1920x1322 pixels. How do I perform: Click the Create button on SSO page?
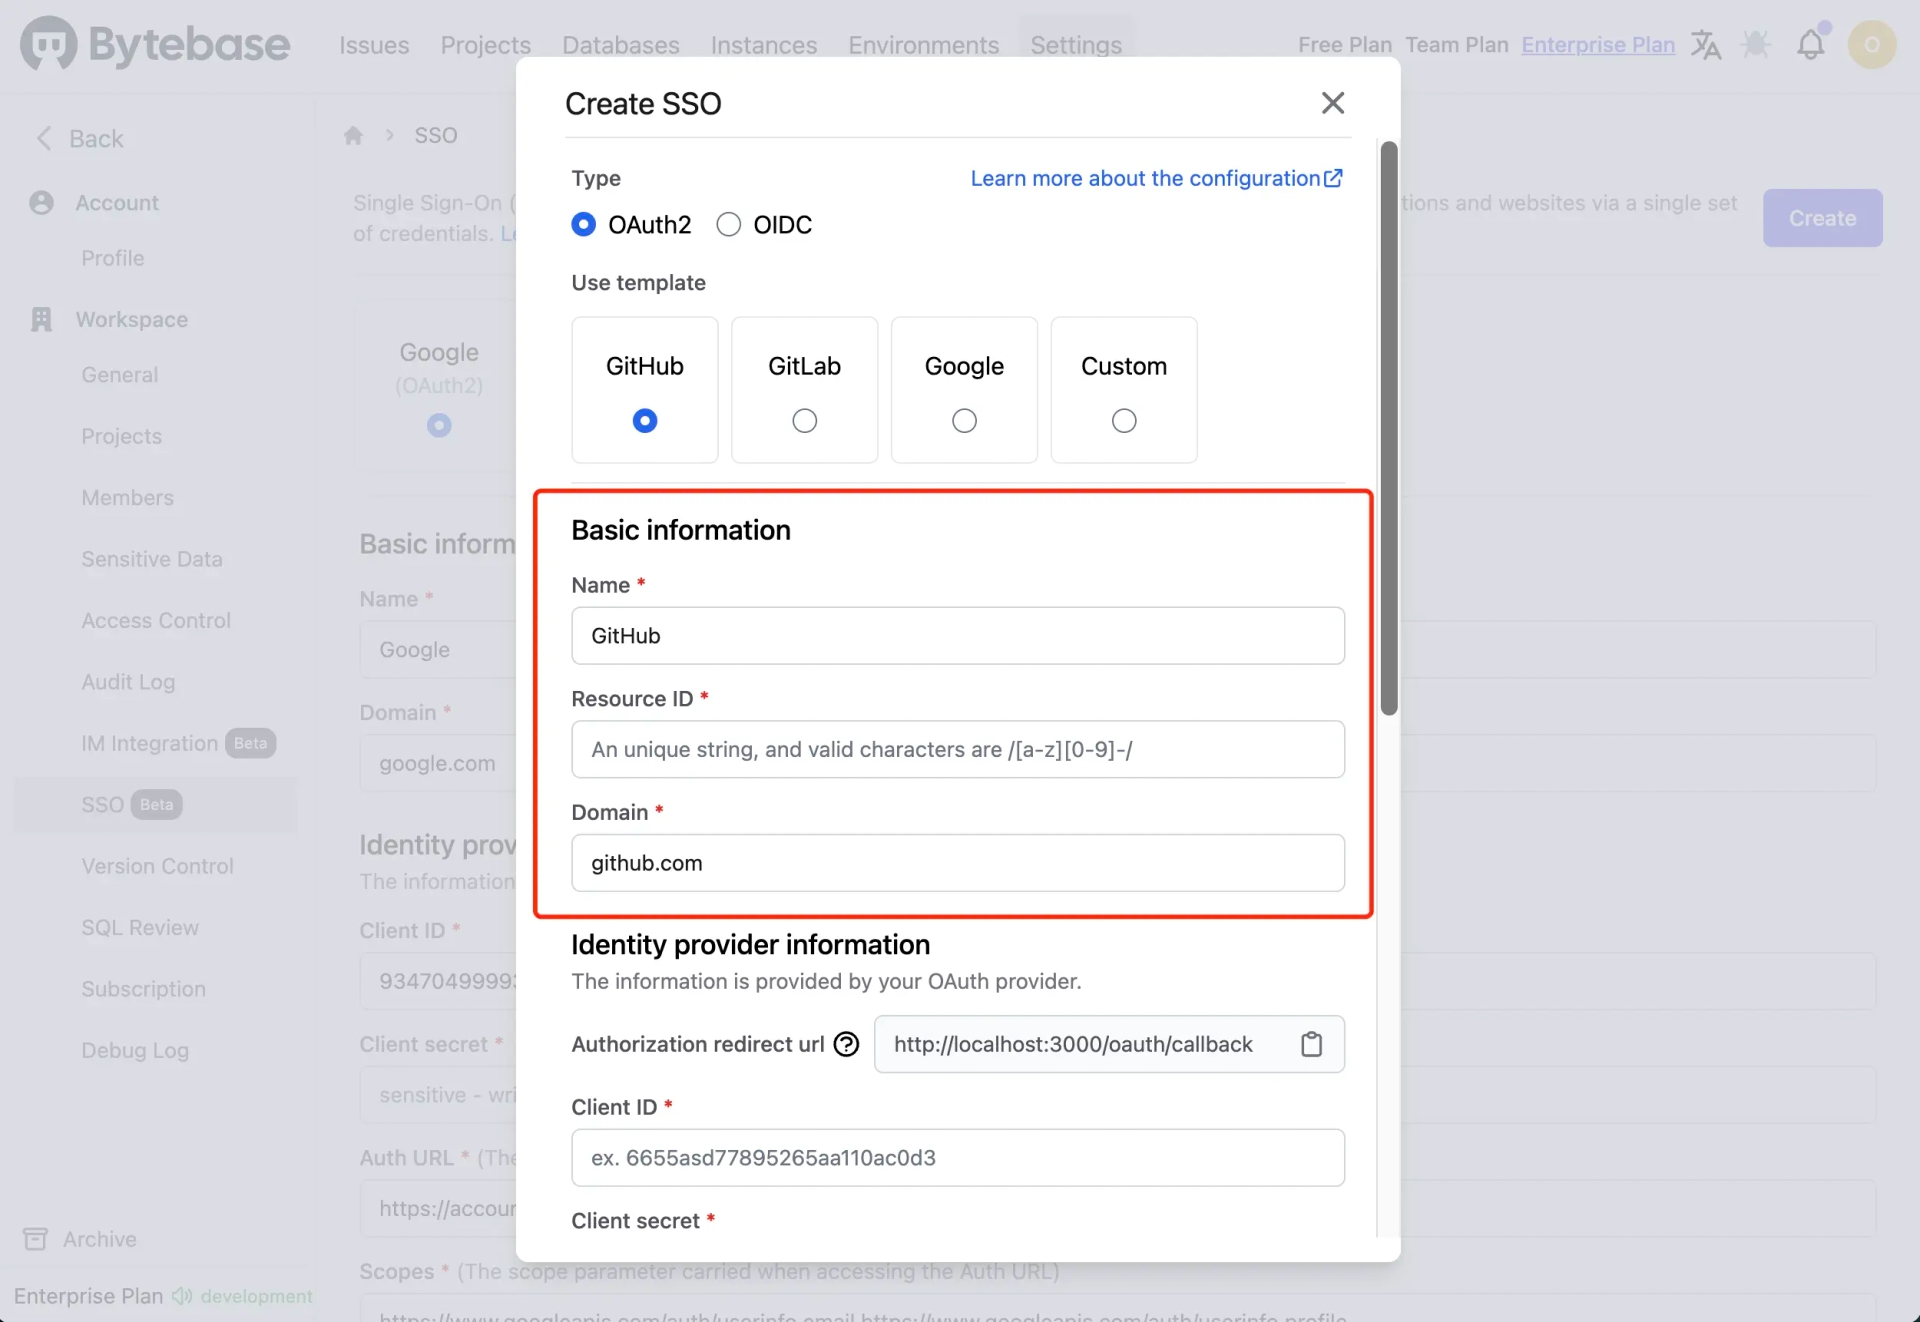pos(1822,218)
